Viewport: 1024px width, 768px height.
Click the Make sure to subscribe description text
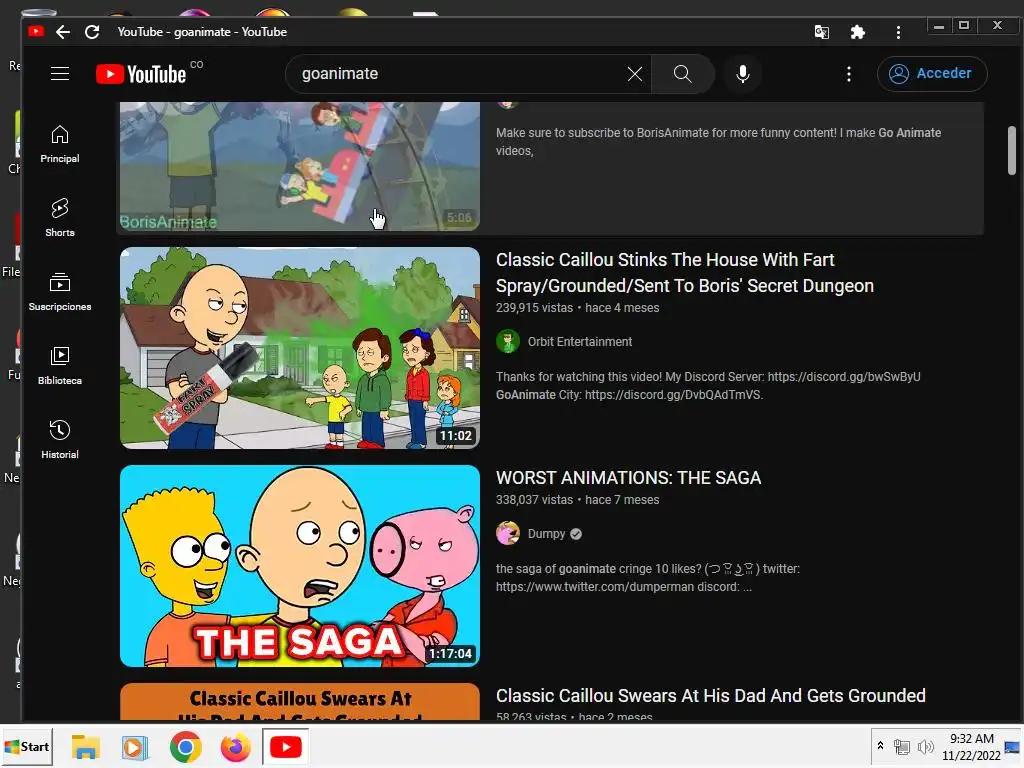pos(718,142)
